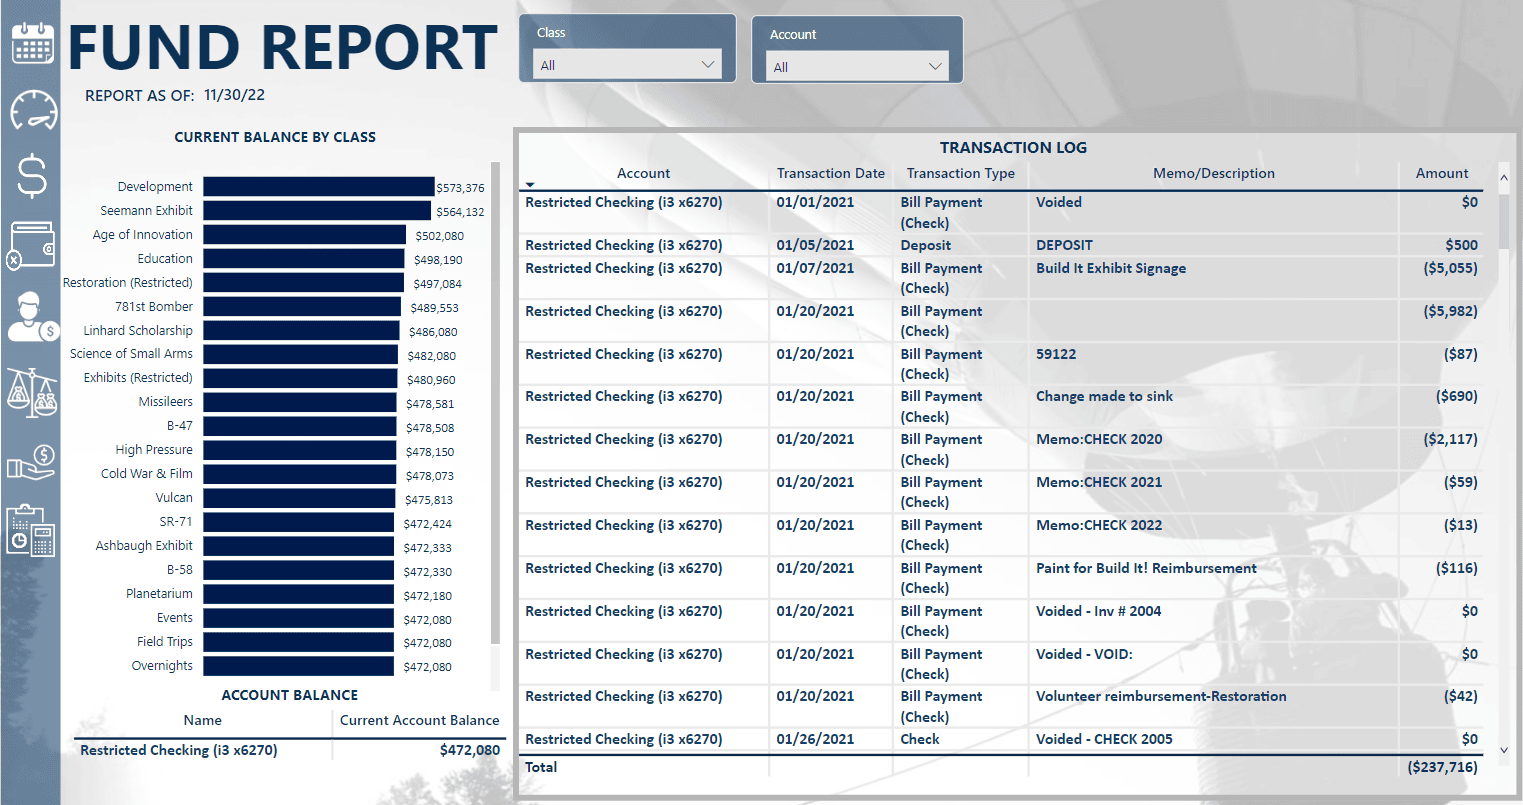Screen dimensions: 1523x805
Task: Select the Science of Small Arms bar
Action: point(301,354)
